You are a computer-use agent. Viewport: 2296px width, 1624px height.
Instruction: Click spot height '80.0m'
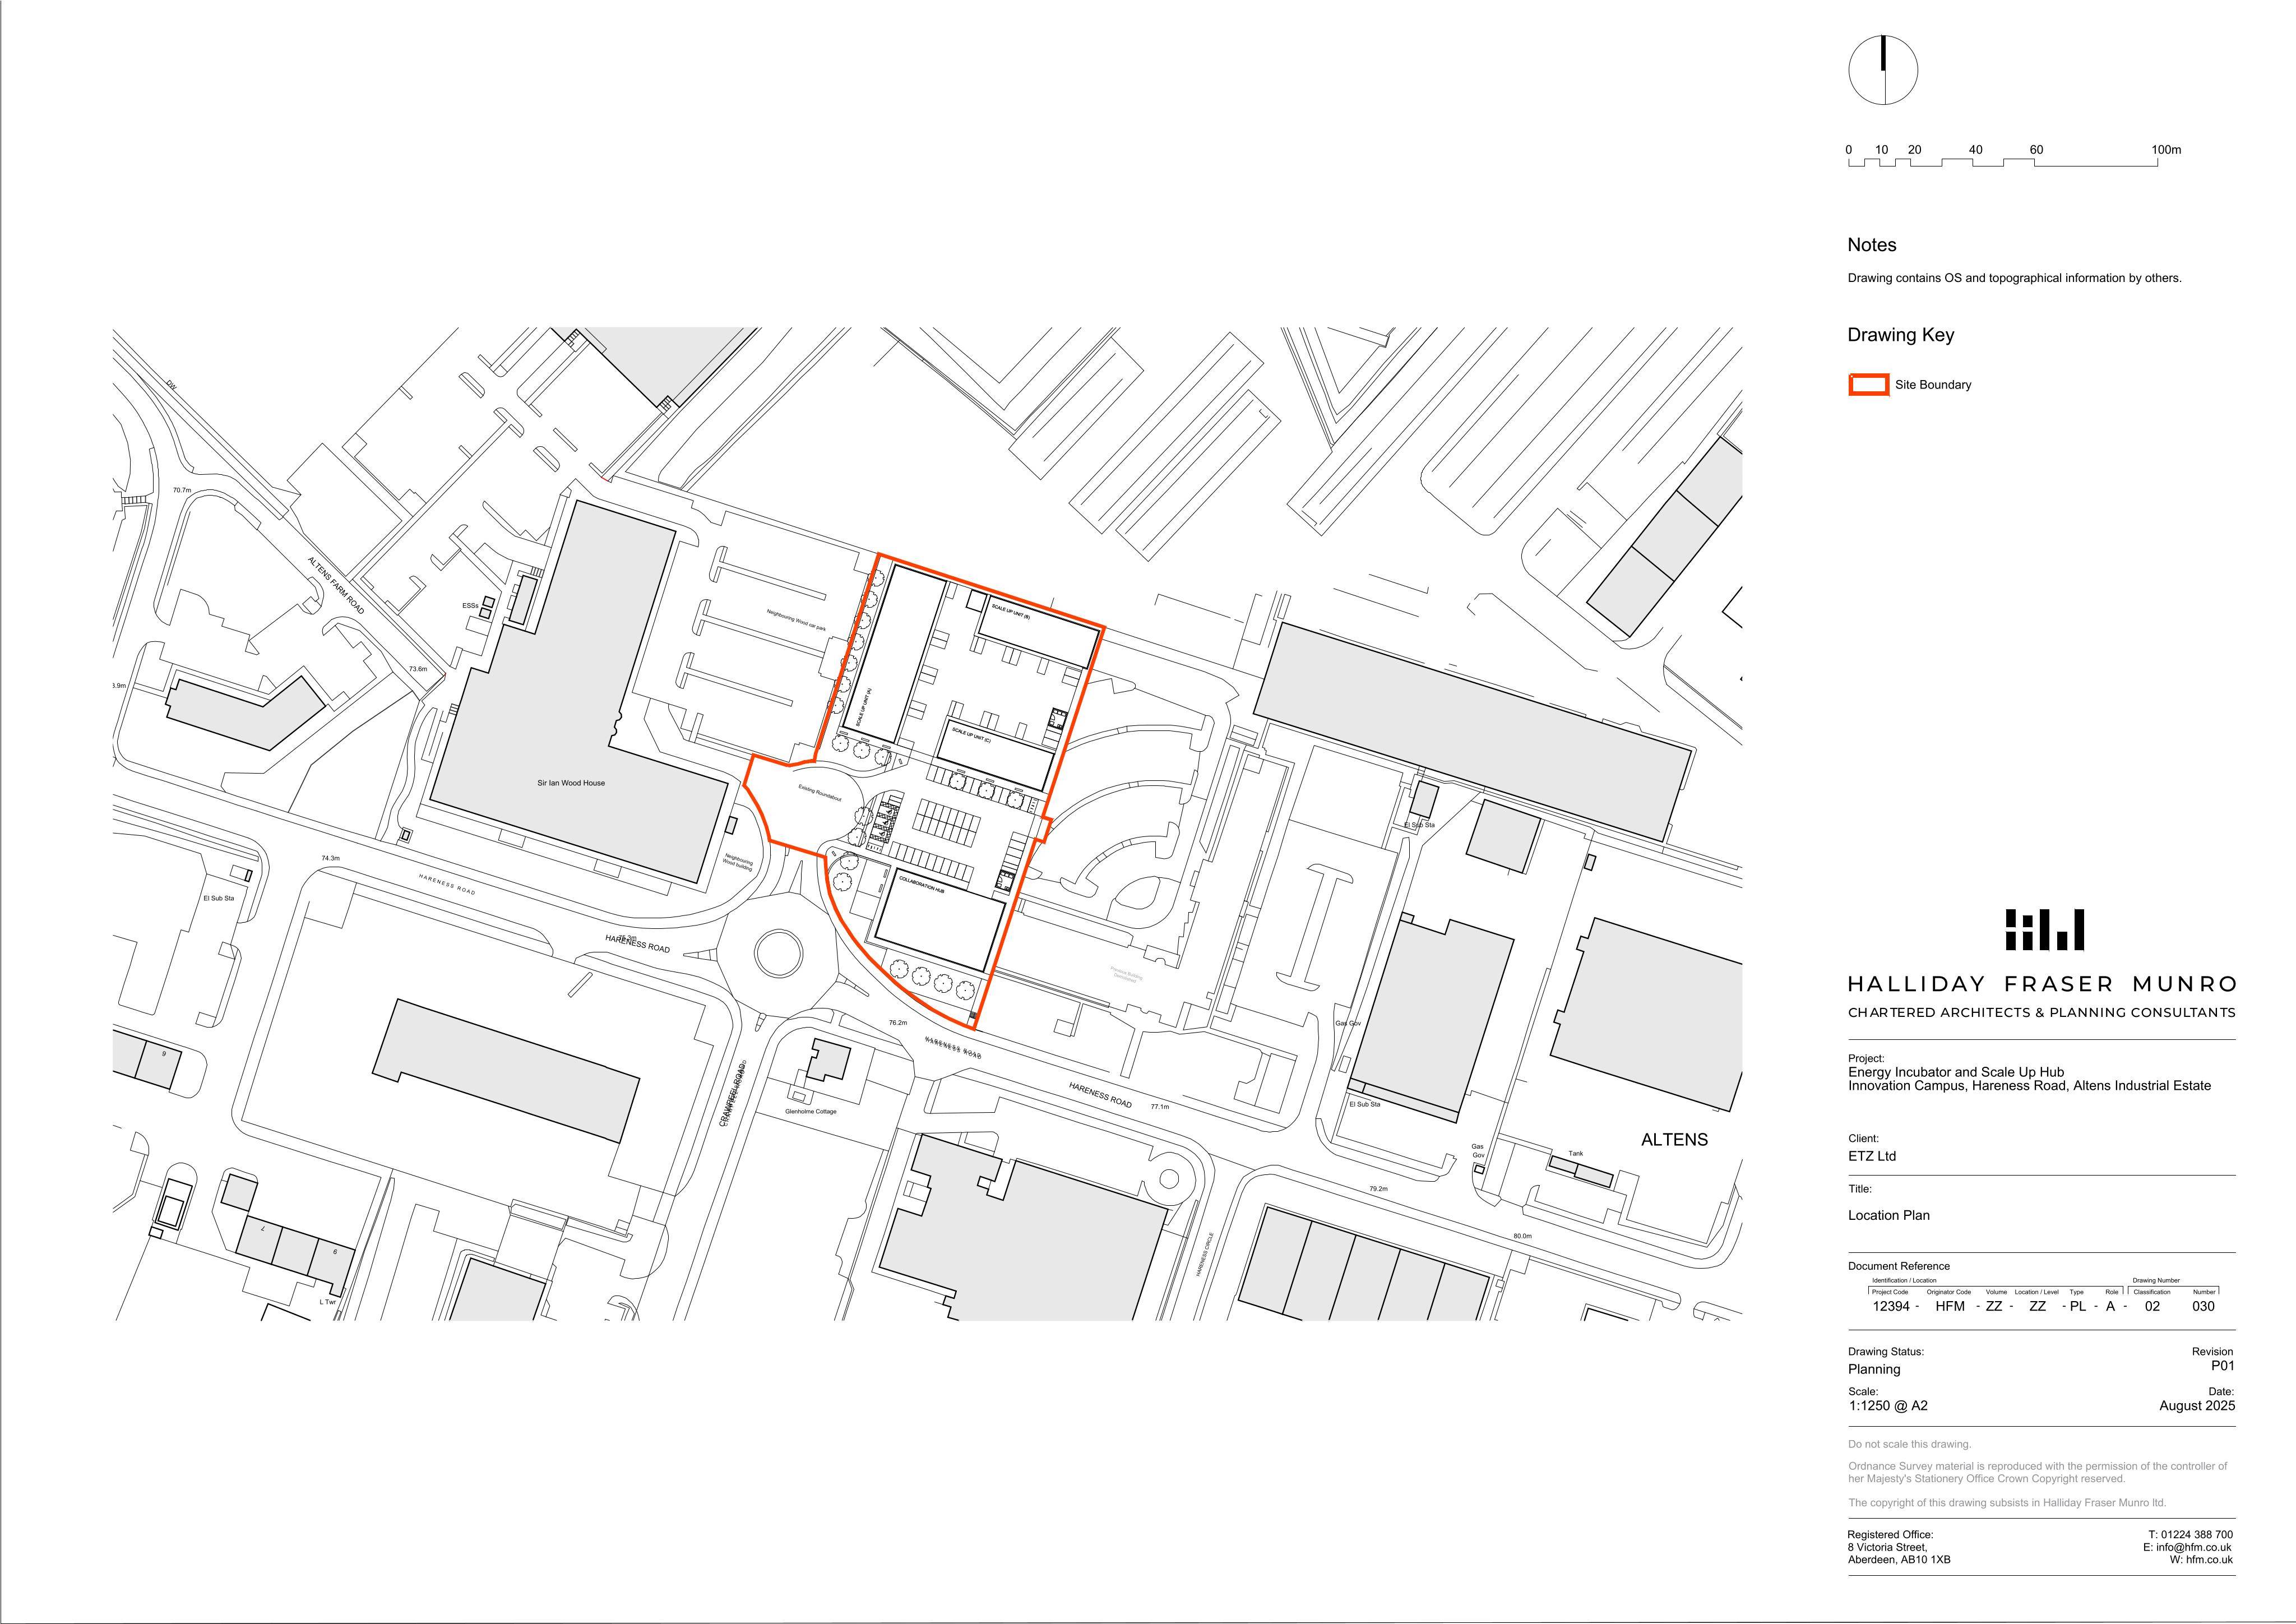1522,1236
